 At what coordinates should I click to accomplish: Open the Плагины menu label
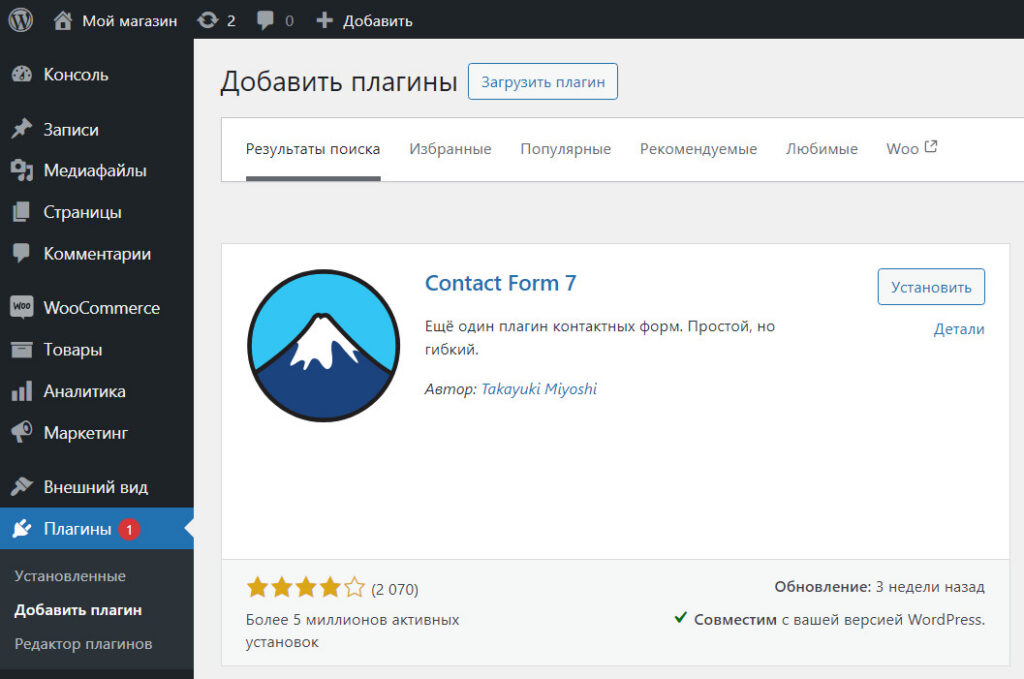pos(77,529)
